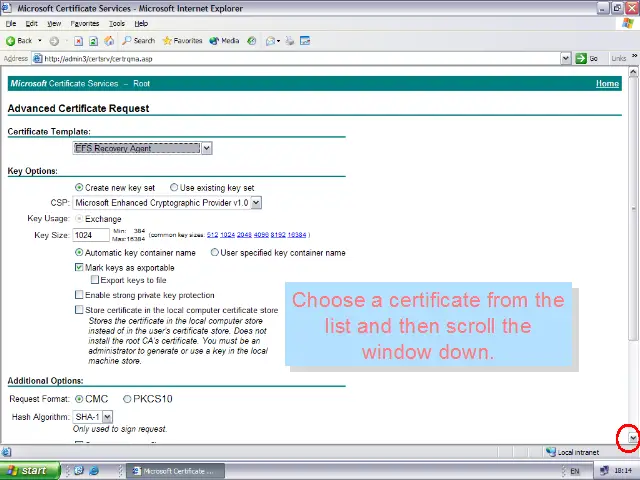Click the Key Size input field
This screenshot has width=640, height=480.
pos(91,235)
